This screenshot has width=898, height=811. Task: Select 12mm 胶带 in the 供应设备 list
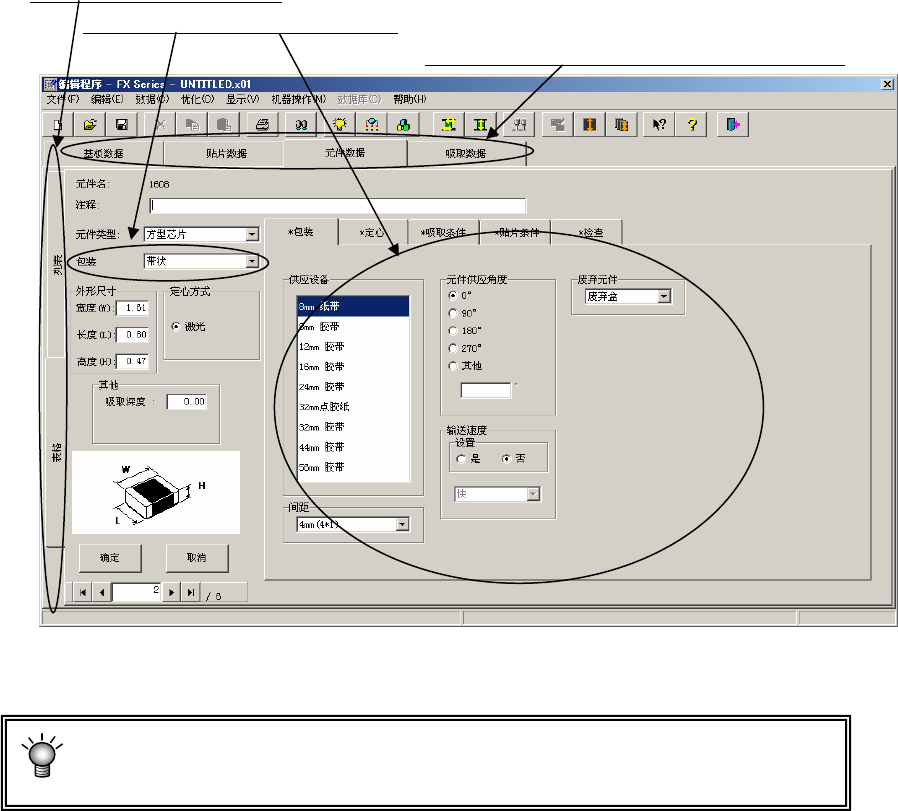pos(353,347)
